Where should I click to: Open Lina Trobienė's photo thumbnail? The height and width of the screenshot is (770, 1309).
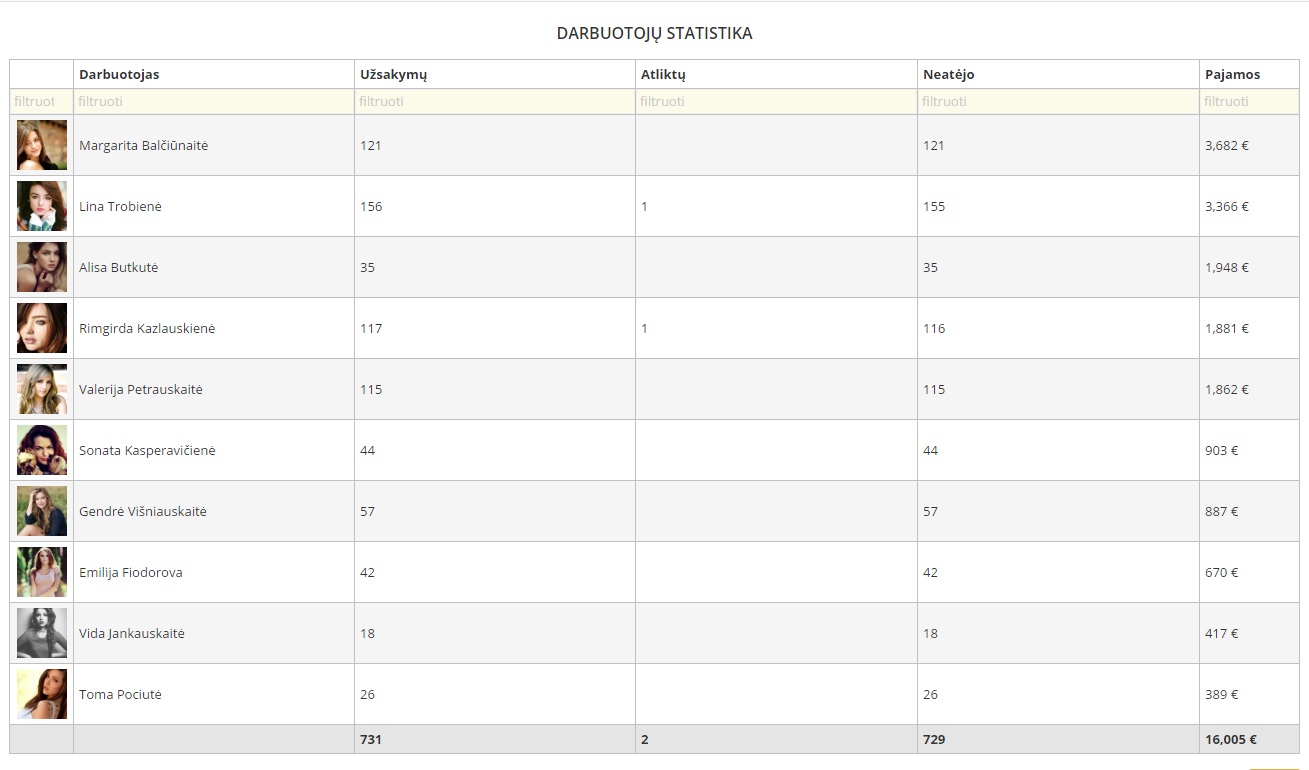[x=42, y=206]
